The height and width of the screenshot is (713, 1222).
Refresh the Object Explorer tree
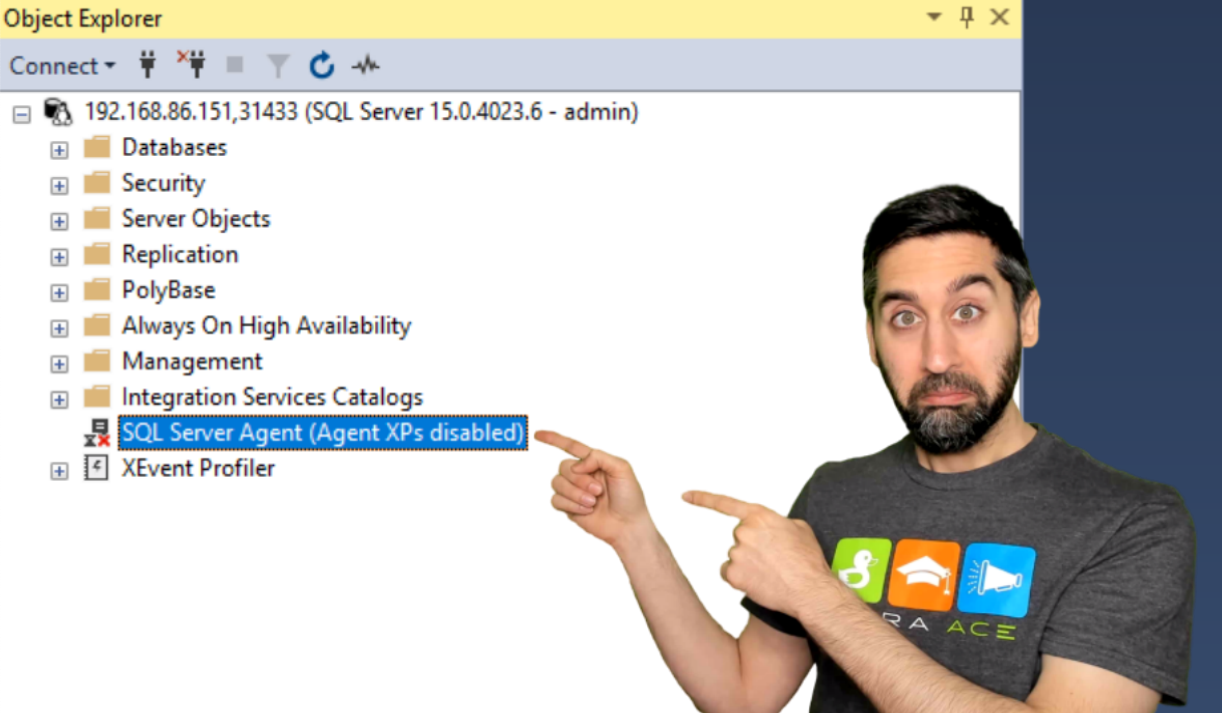pyautogui.click(x=322, y=65)
